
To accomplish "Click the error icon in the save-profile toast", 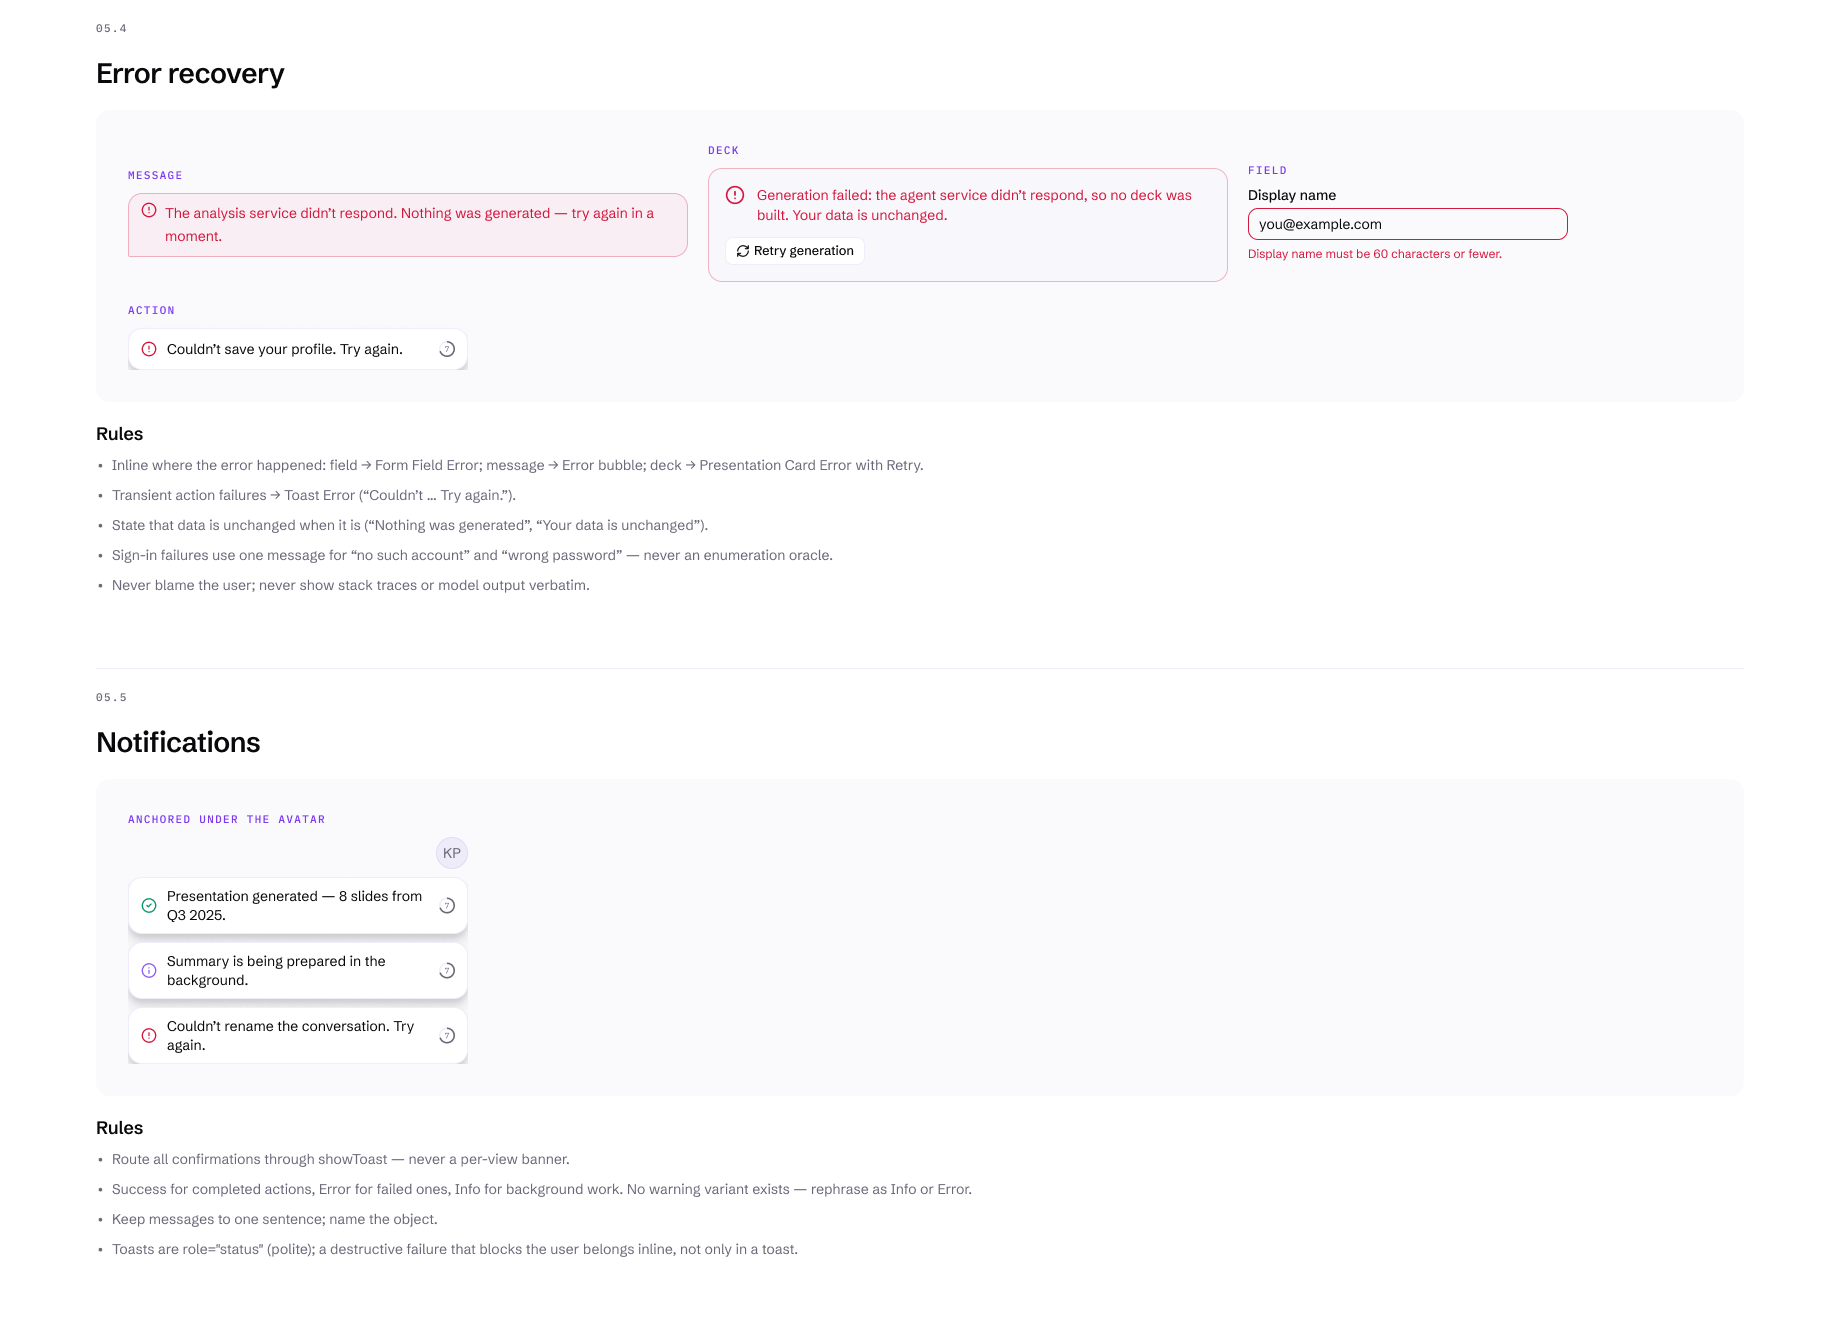I will tap(149, 349).
